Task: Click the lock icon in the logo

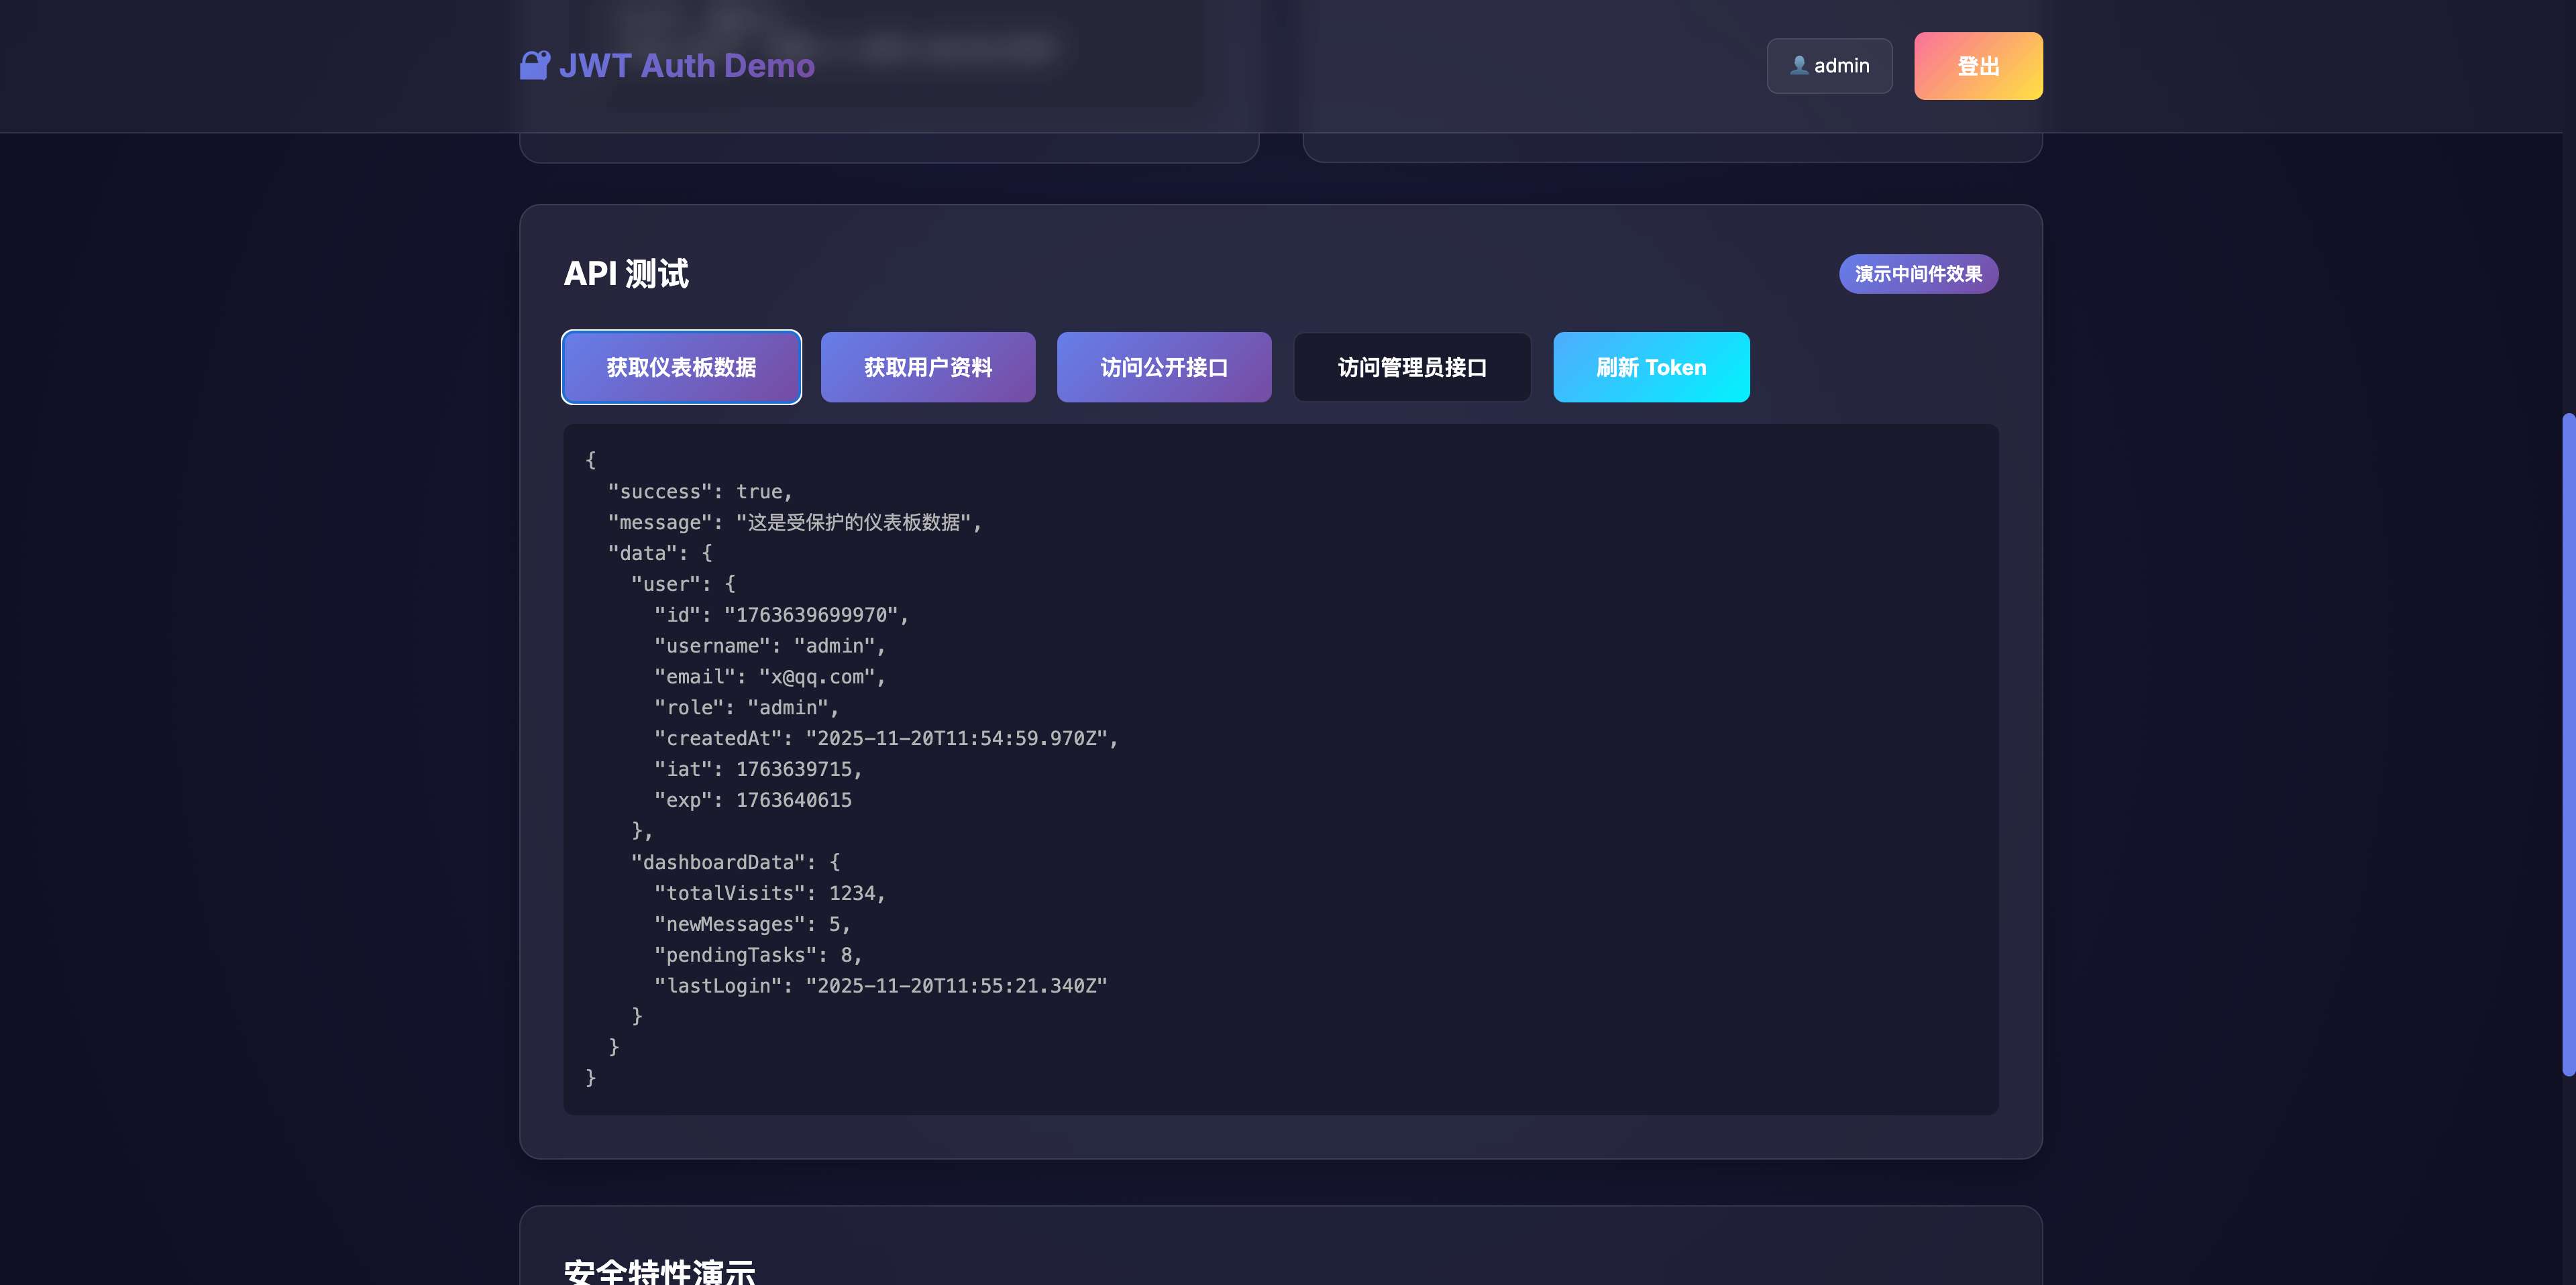Action: tap(535, 65)
